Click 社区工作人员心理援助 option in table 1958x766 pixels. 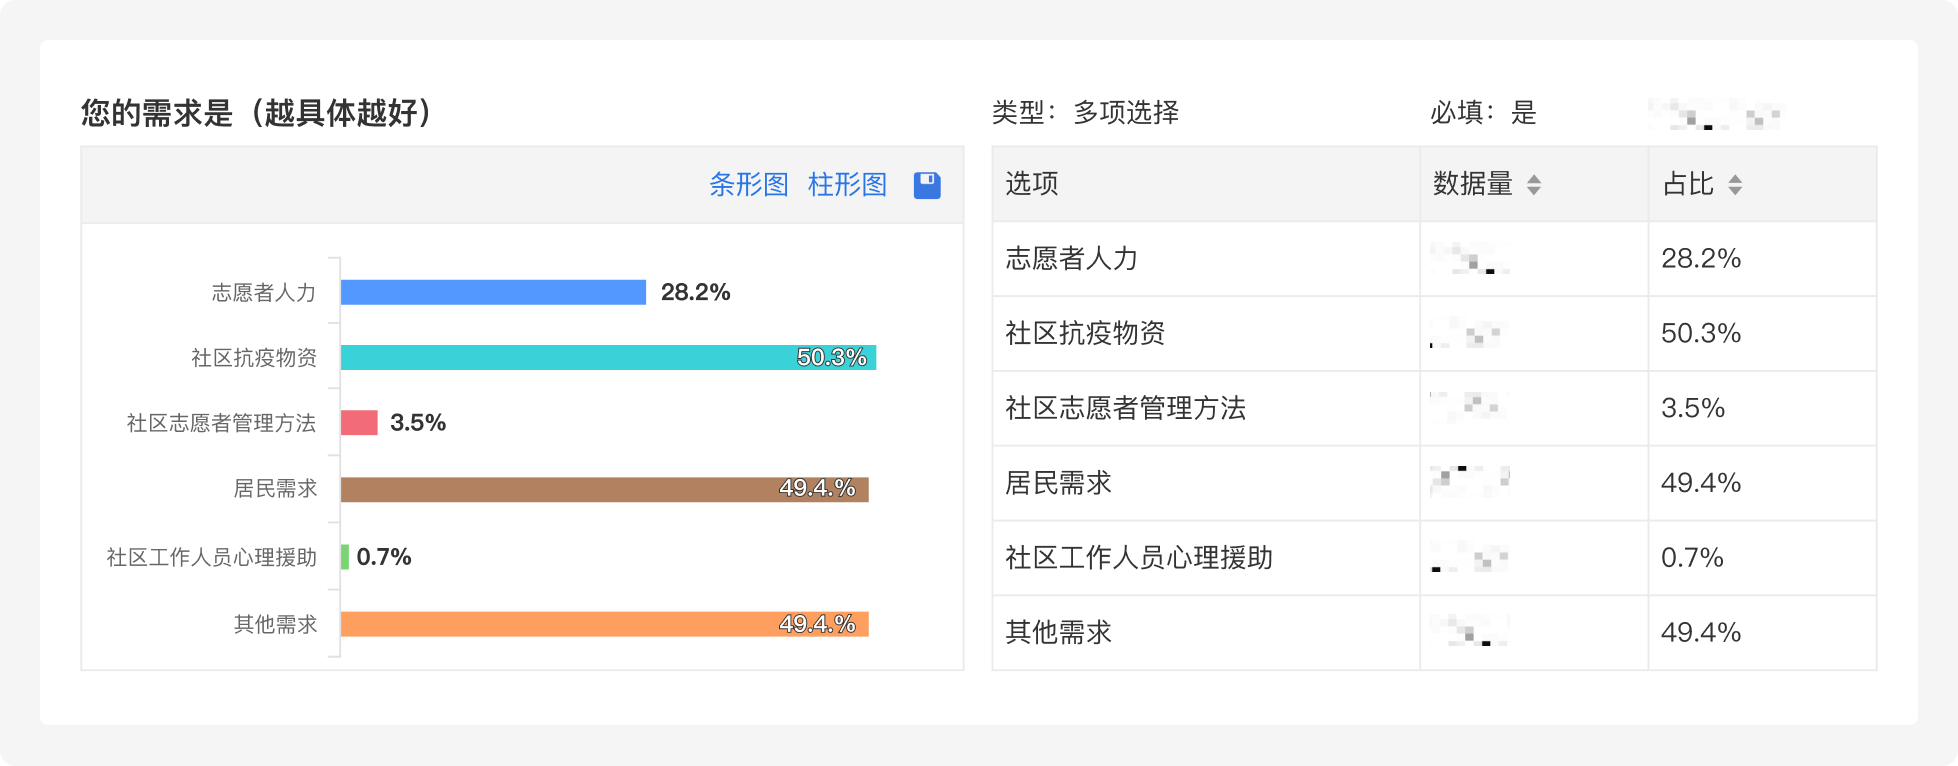coord(1139,558)
